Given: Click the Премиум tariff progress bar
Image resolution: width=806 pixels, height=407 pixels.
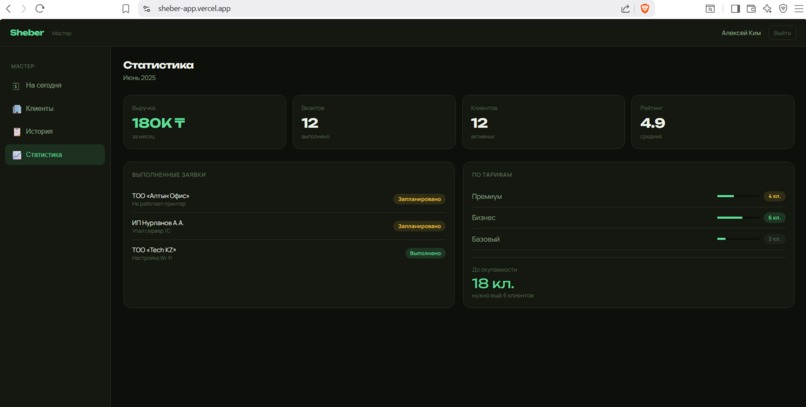Looking at the screenshot, I should tap(738, 196).
